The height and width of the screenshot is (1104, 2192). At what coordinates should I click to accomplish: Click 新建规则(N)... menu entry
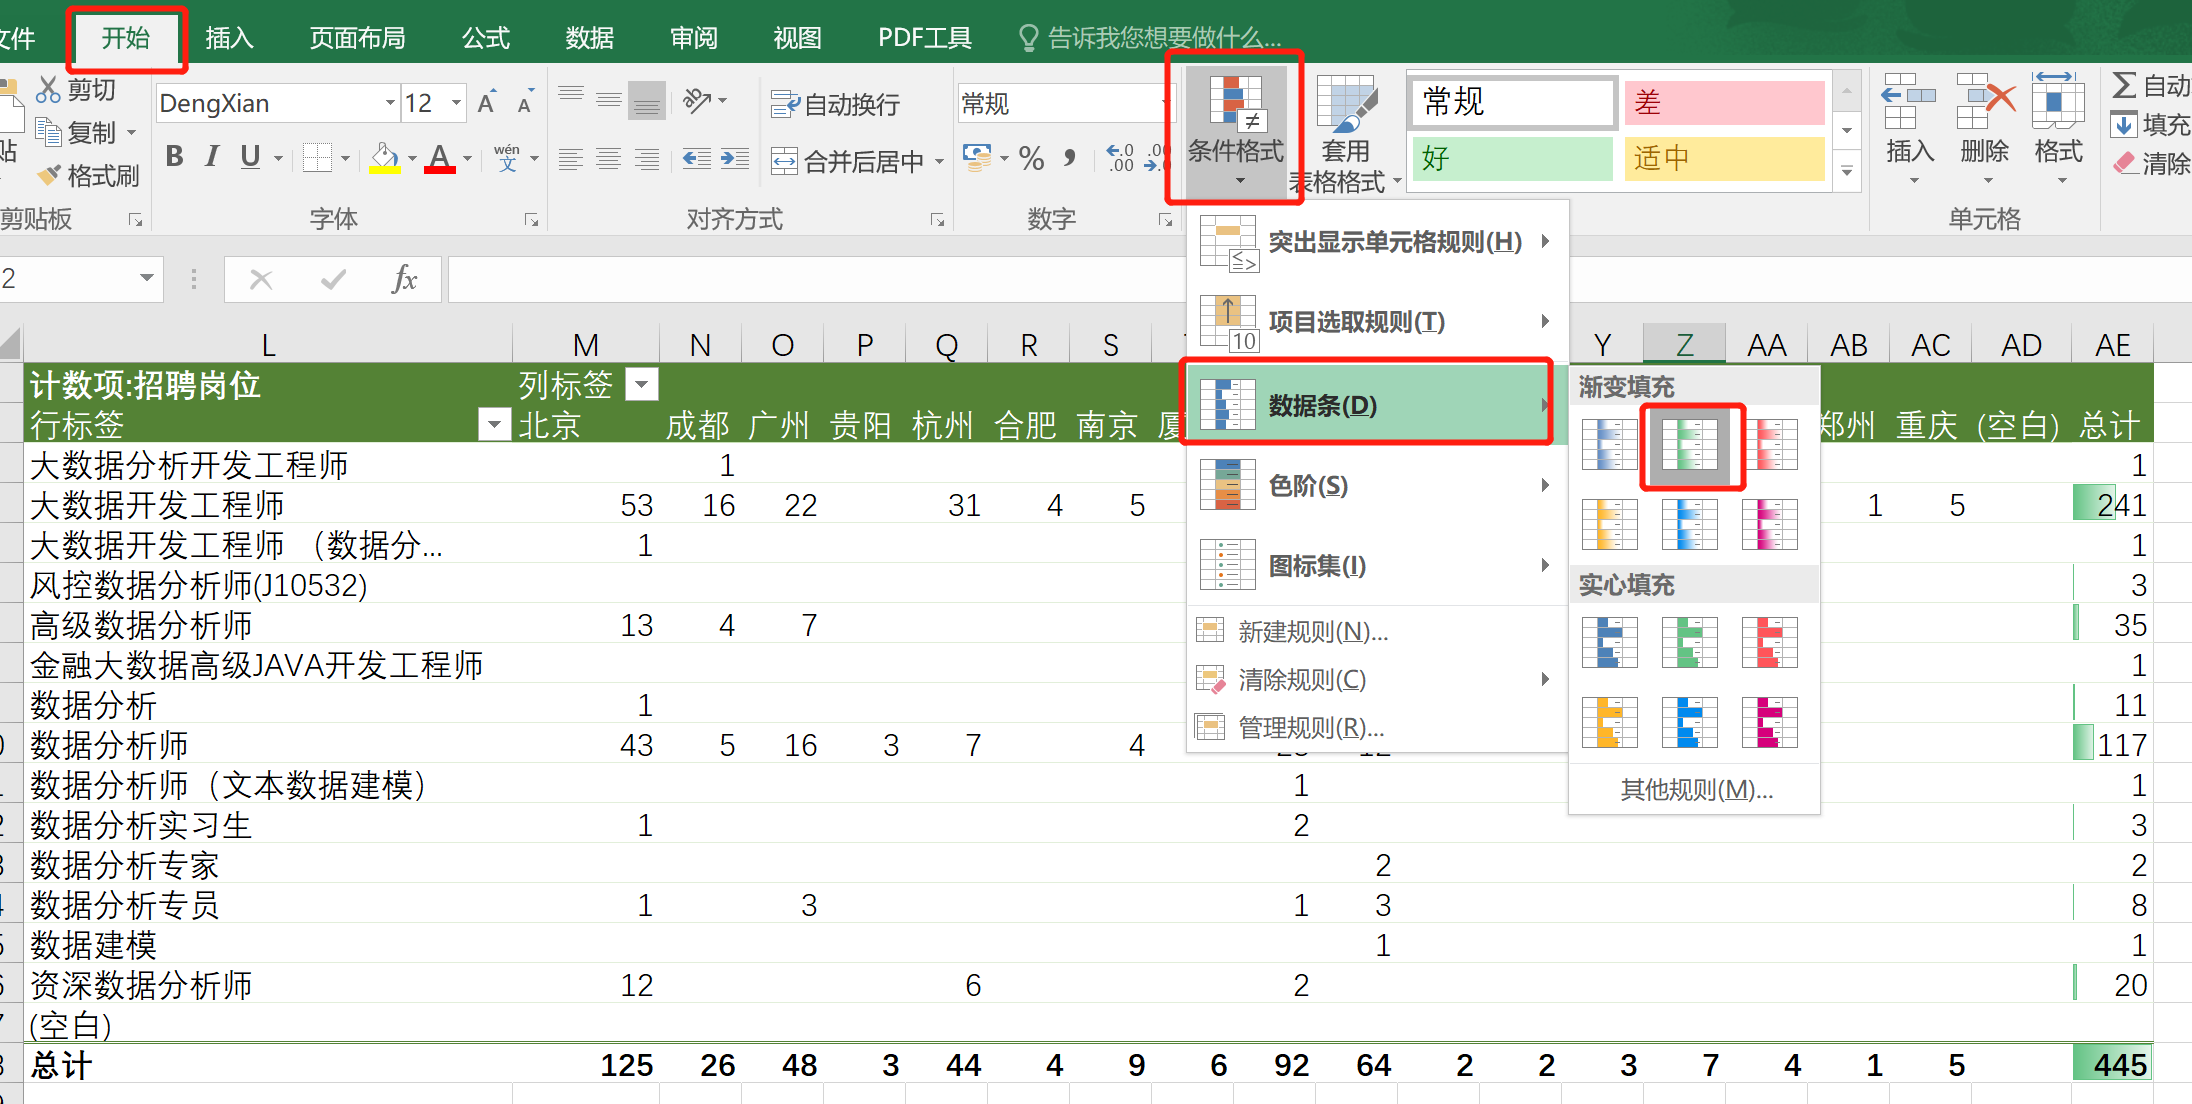pyautogui.click(x=1312, y=632)
